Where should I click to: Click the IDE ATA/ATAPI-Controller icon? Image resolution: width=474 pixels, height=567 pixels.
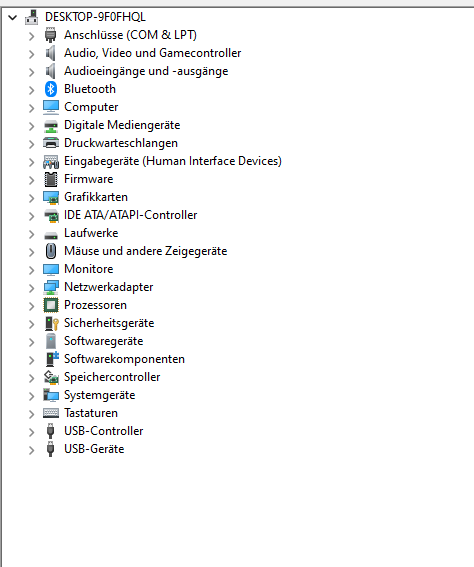point(51,216)
